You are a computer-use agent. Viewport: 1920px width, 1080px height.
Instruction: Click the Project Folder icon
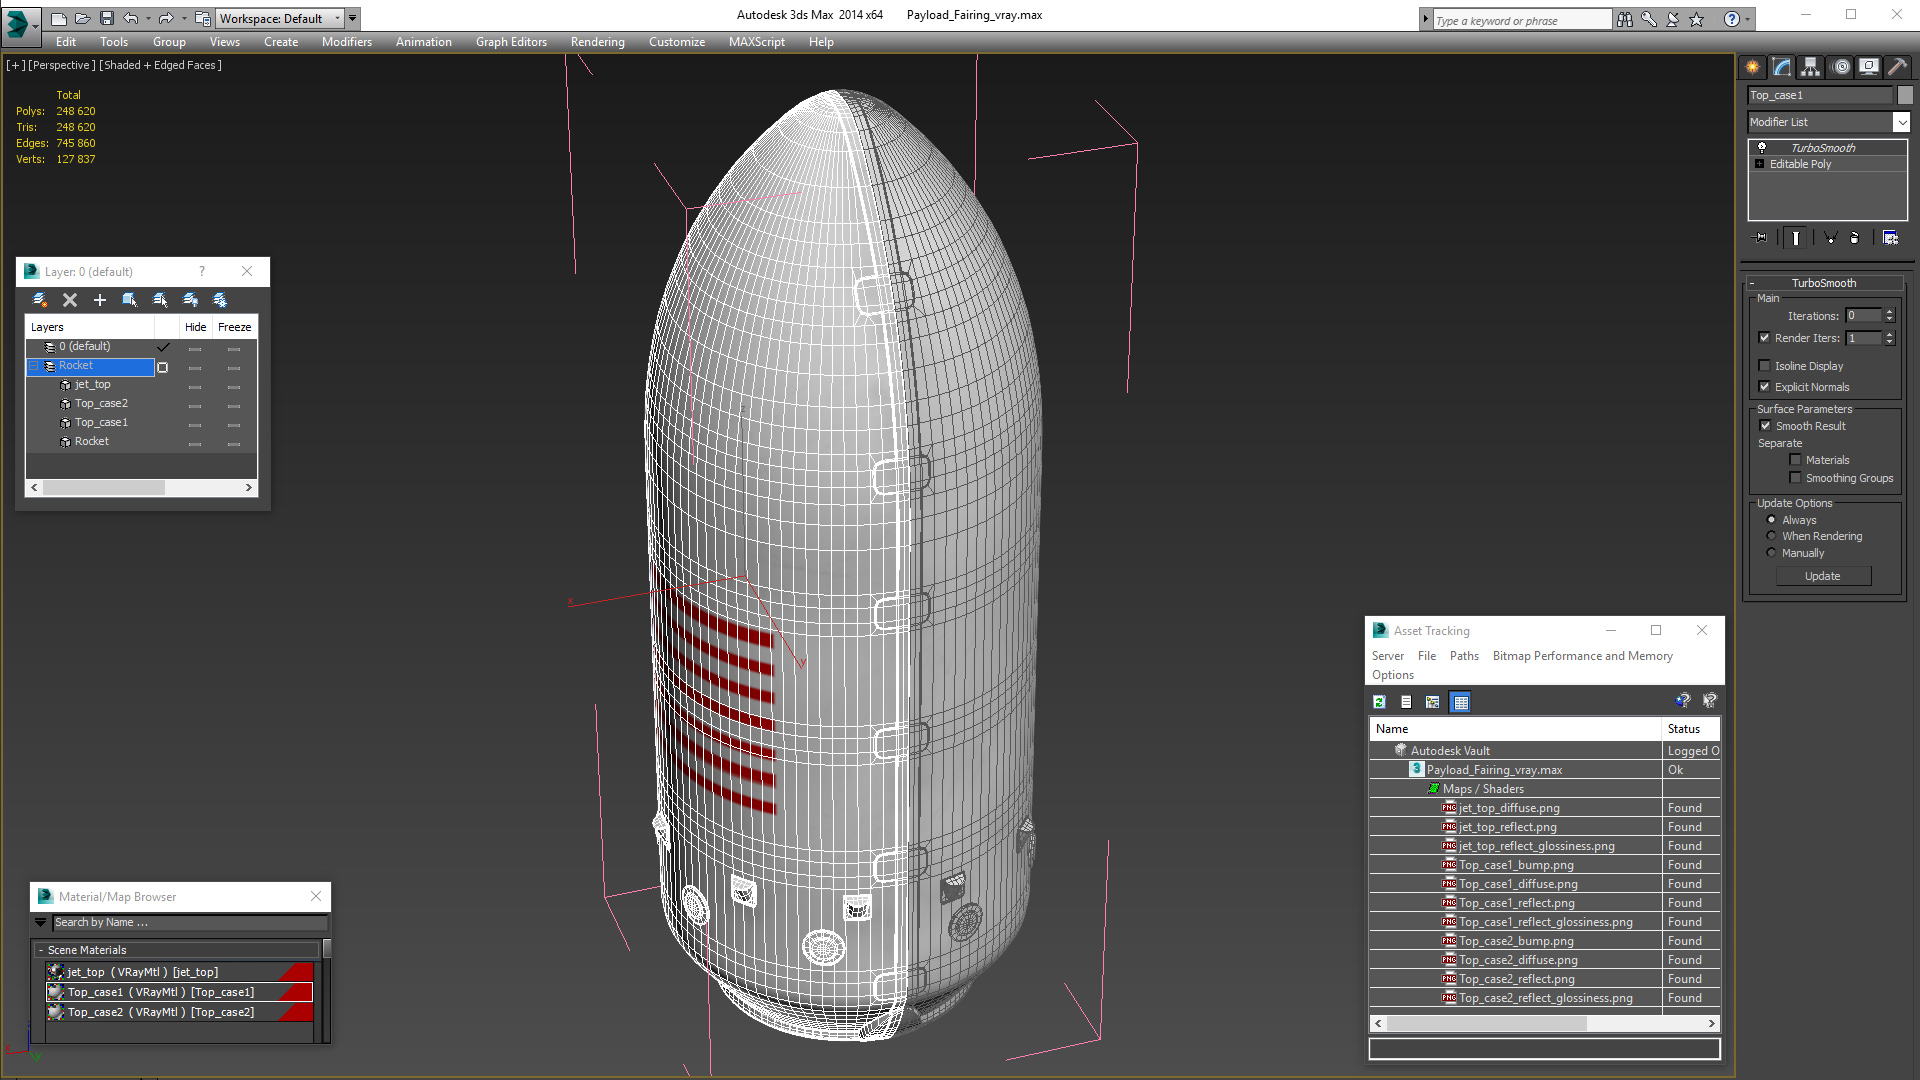pyautogui.click(x=203, y=18)
